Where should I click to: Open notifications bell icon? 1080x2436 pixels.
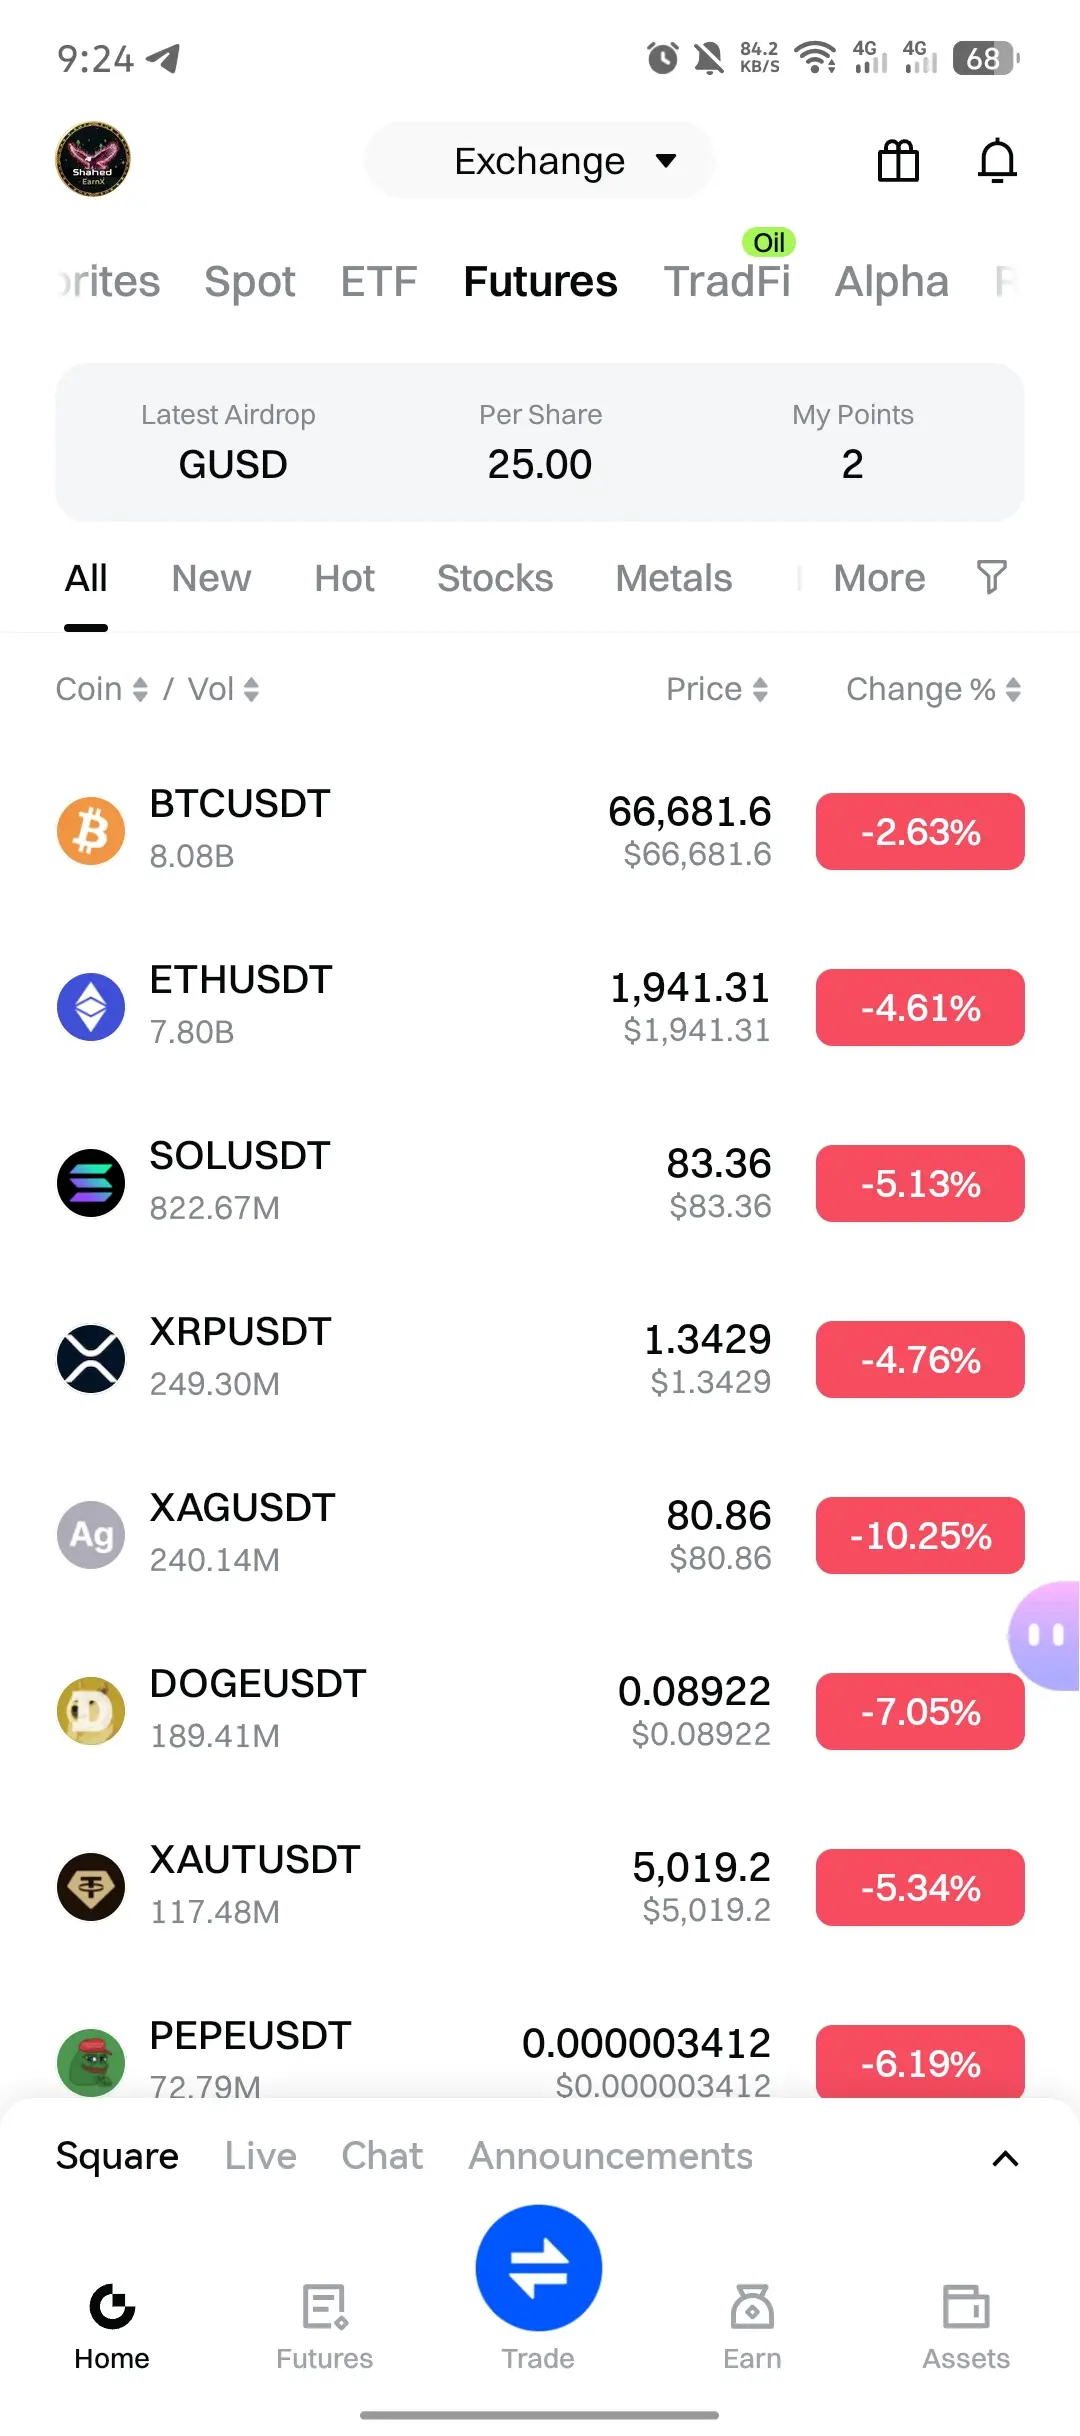[997, 160]
